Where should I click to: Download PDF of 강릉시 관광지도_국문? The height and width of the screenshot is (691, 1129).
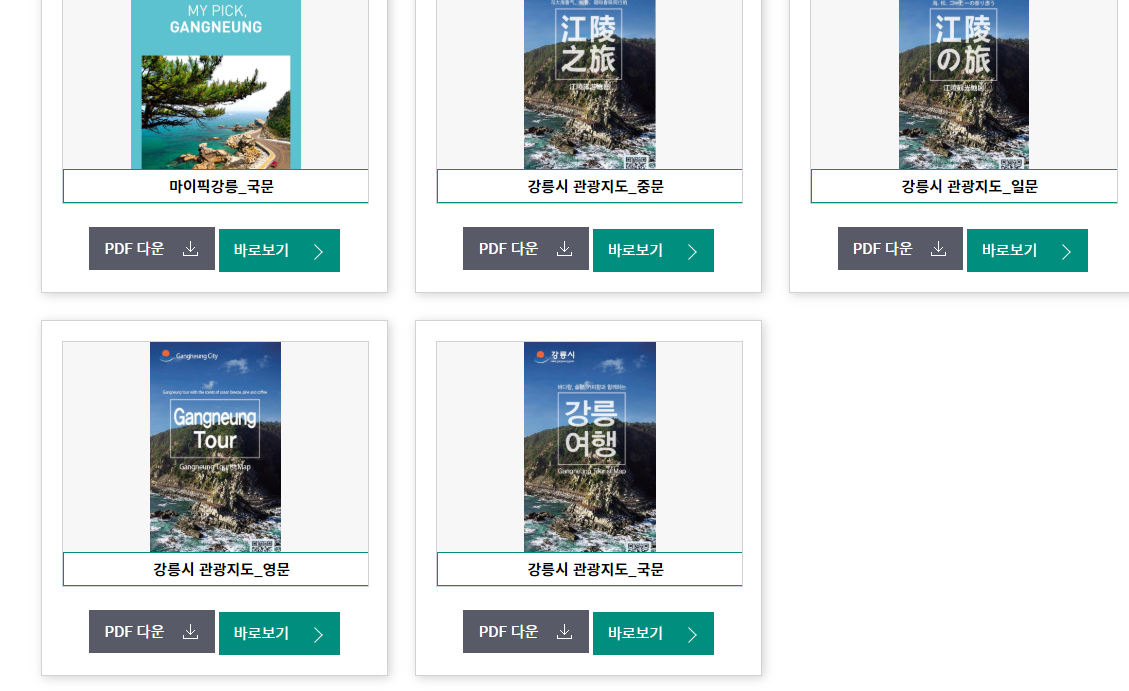pyautogui.click(x=526, y=631)
